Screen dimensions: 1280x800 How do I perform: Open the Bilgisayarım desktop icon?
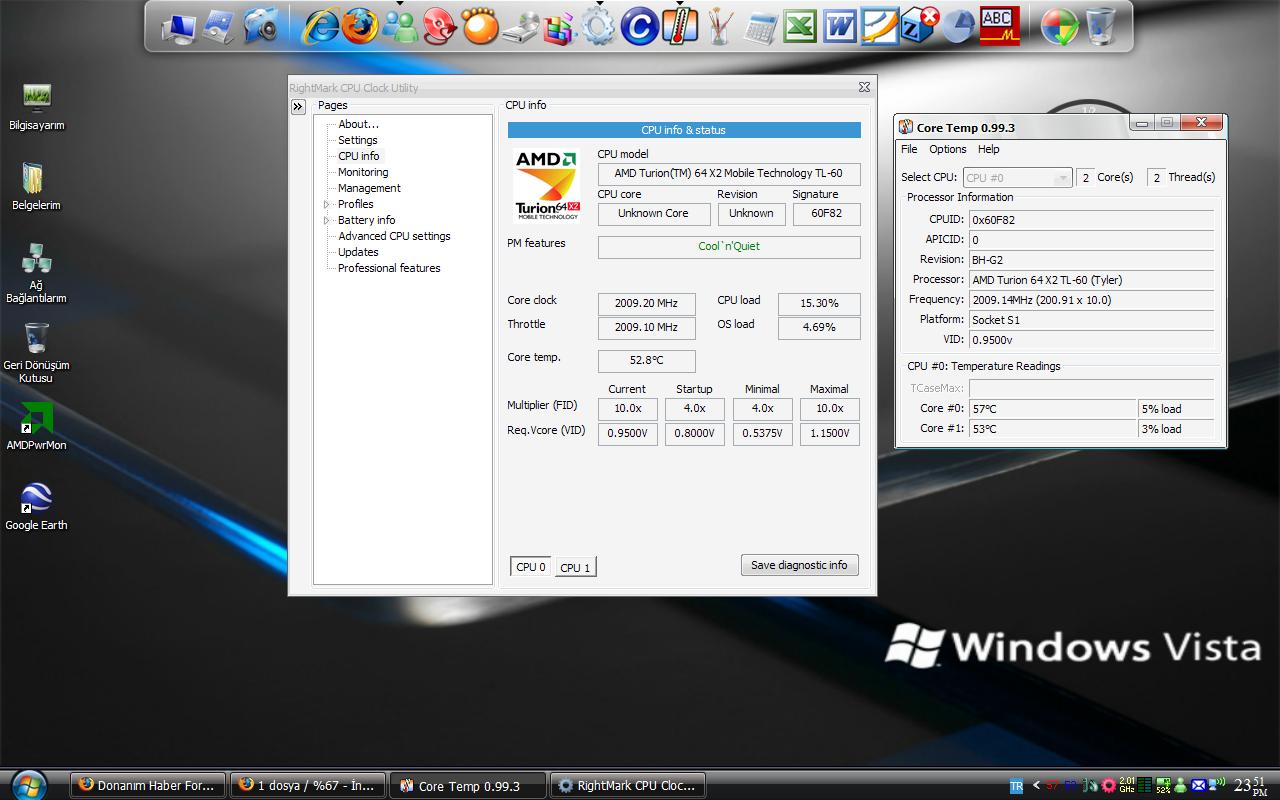37,105
